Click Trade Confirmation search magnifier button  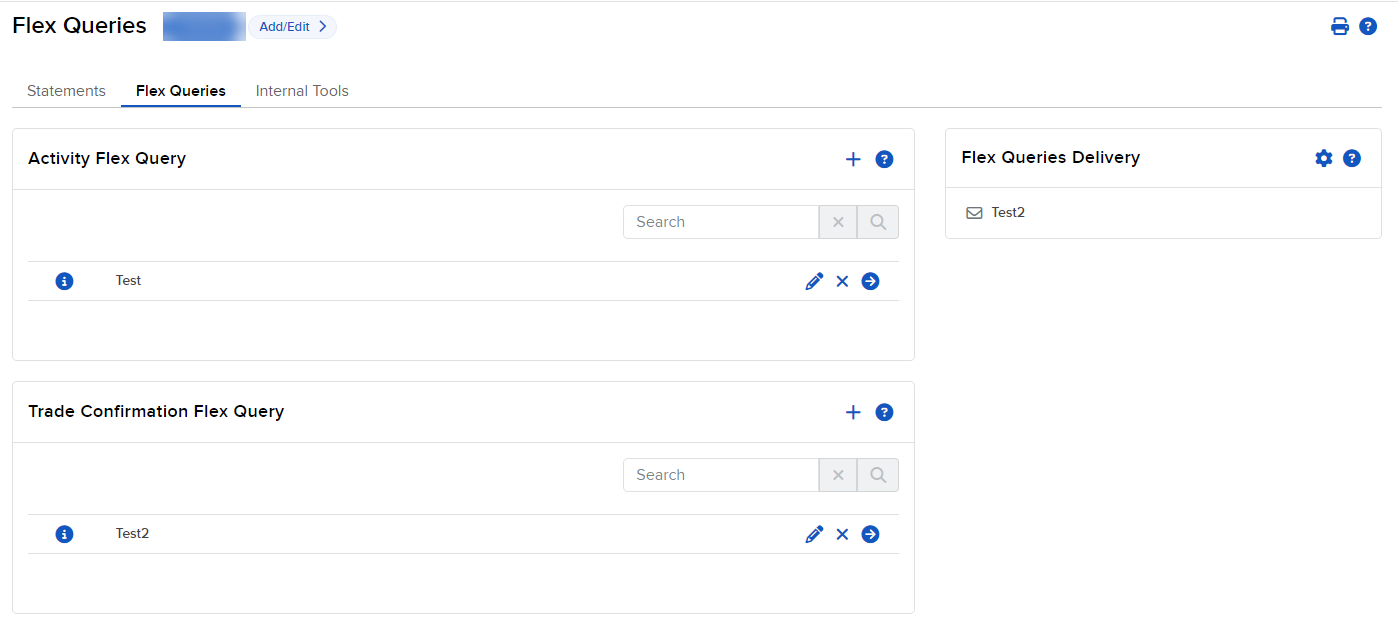coord(878,475)
